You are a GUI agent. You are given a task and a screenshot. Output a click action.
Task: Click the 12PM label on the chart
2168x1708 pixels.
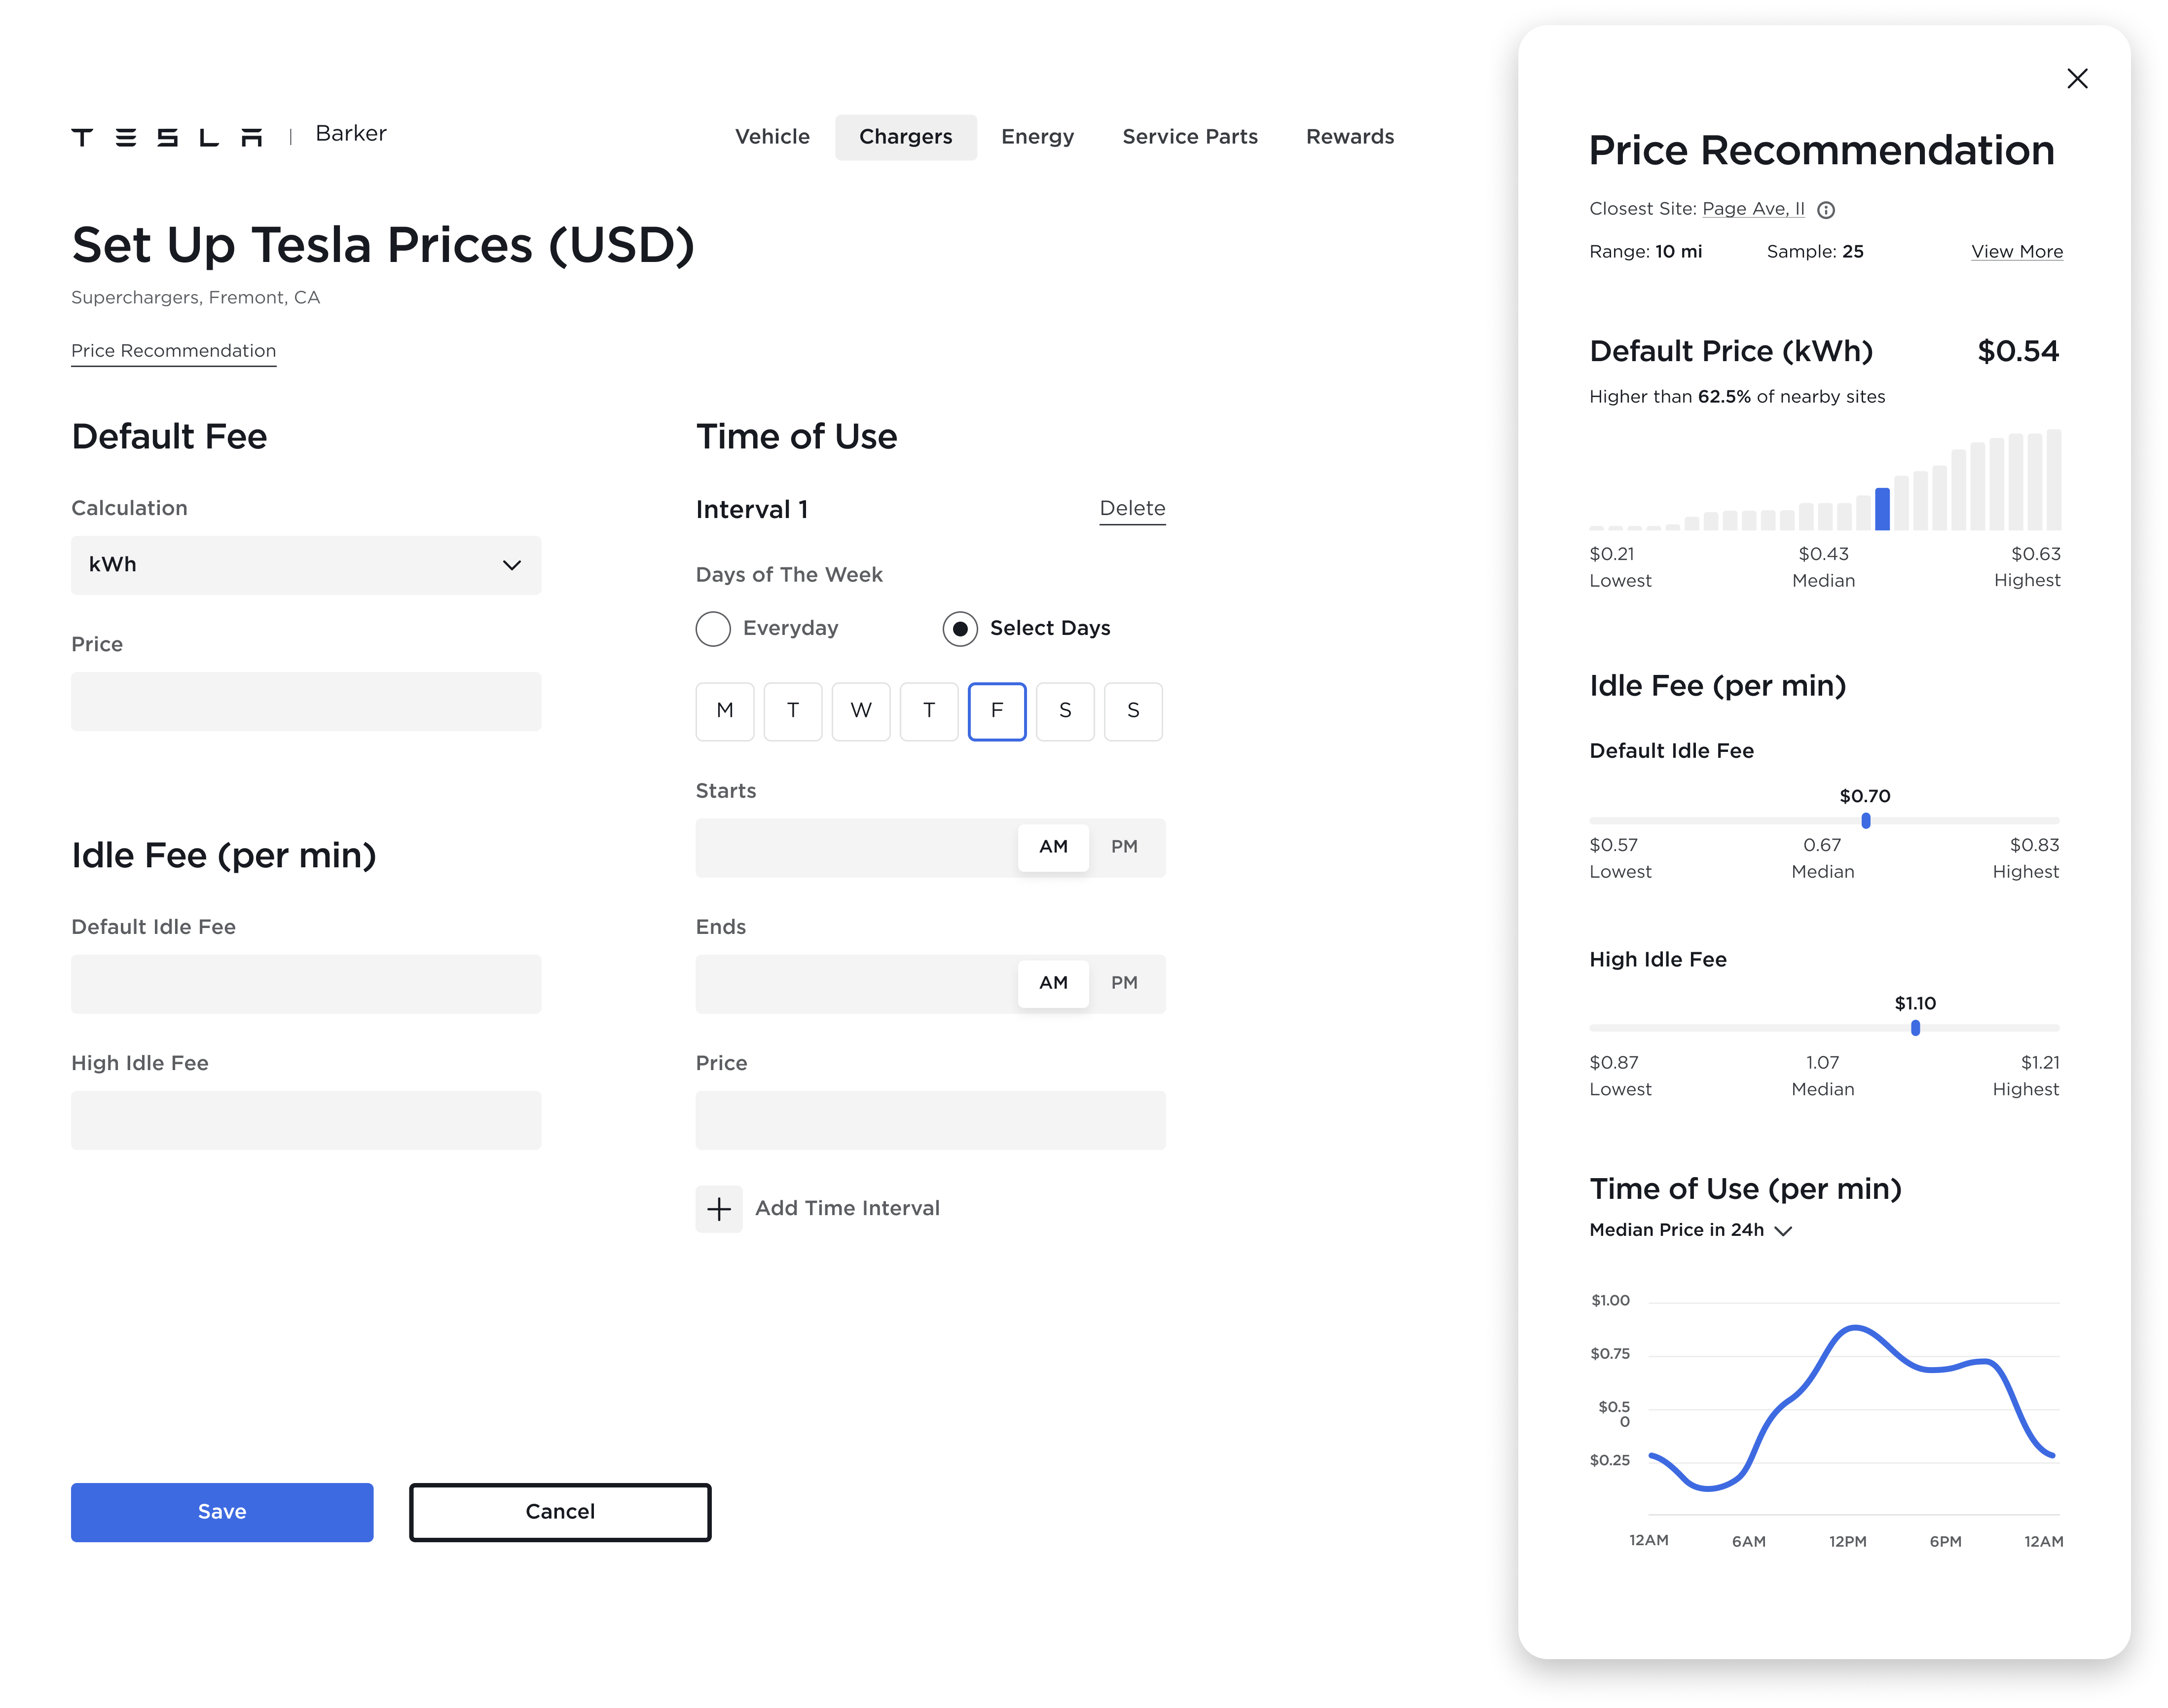(1847, 1541)
